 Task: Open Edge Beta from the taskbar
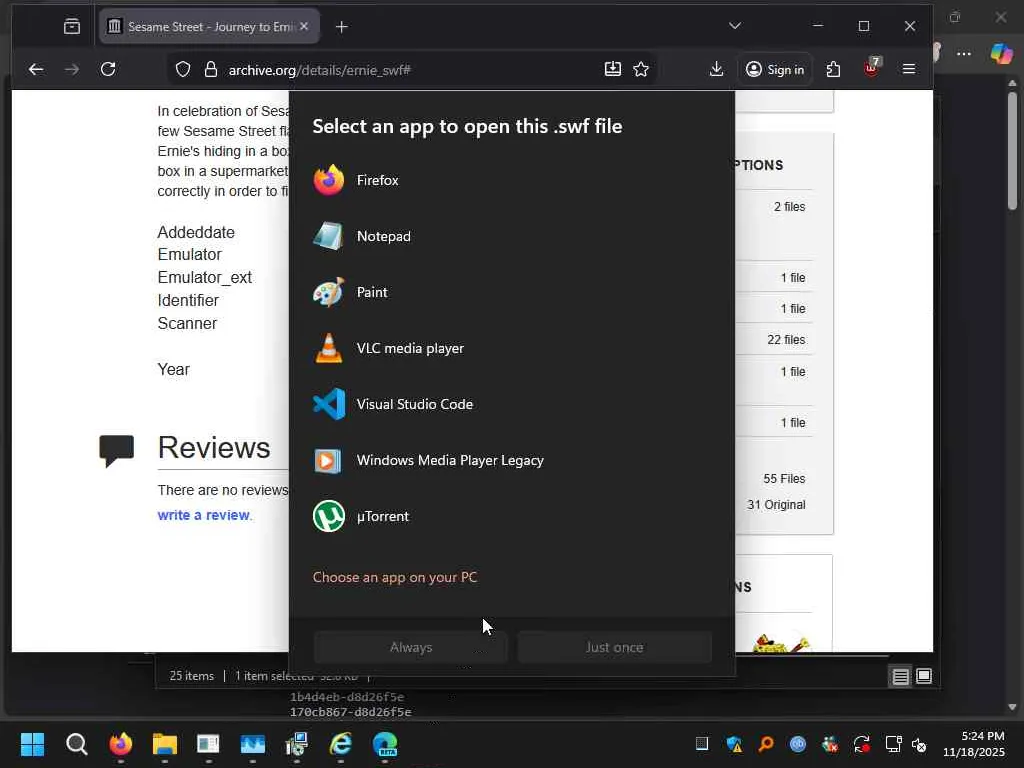[385, 744]
